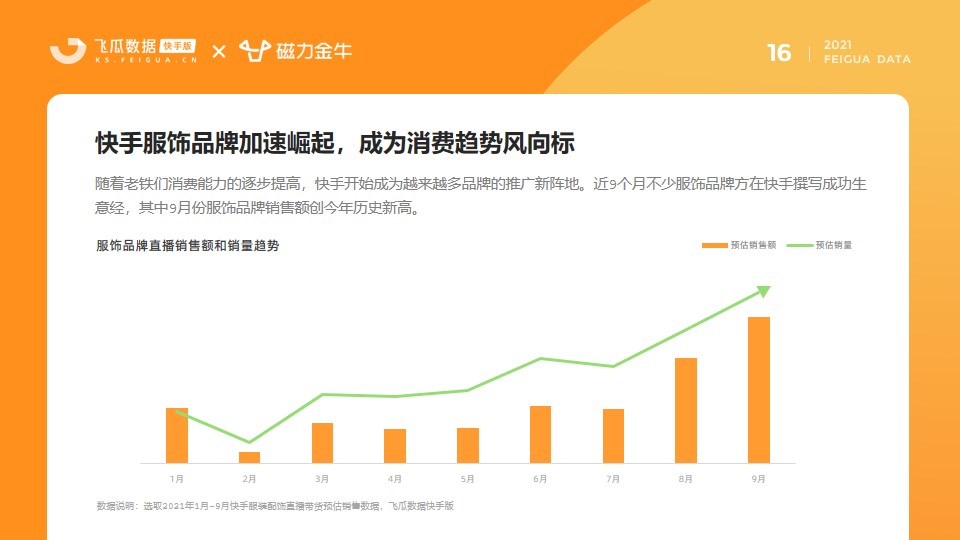Click the 1月 axis label
Screen dimensions: 960x540
pyautogui.click(x=176, y=479)
